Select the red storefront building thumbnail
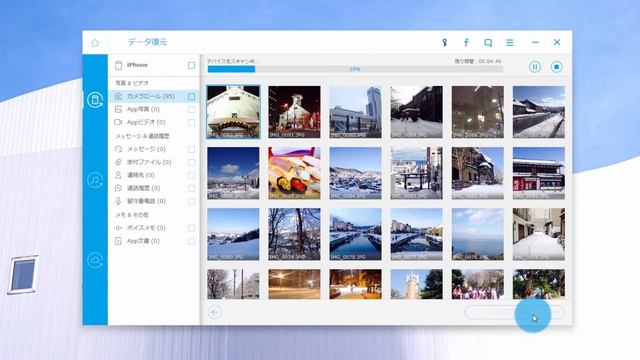The width and height of the screenshot is (640, 360). [x=539, y=173]
